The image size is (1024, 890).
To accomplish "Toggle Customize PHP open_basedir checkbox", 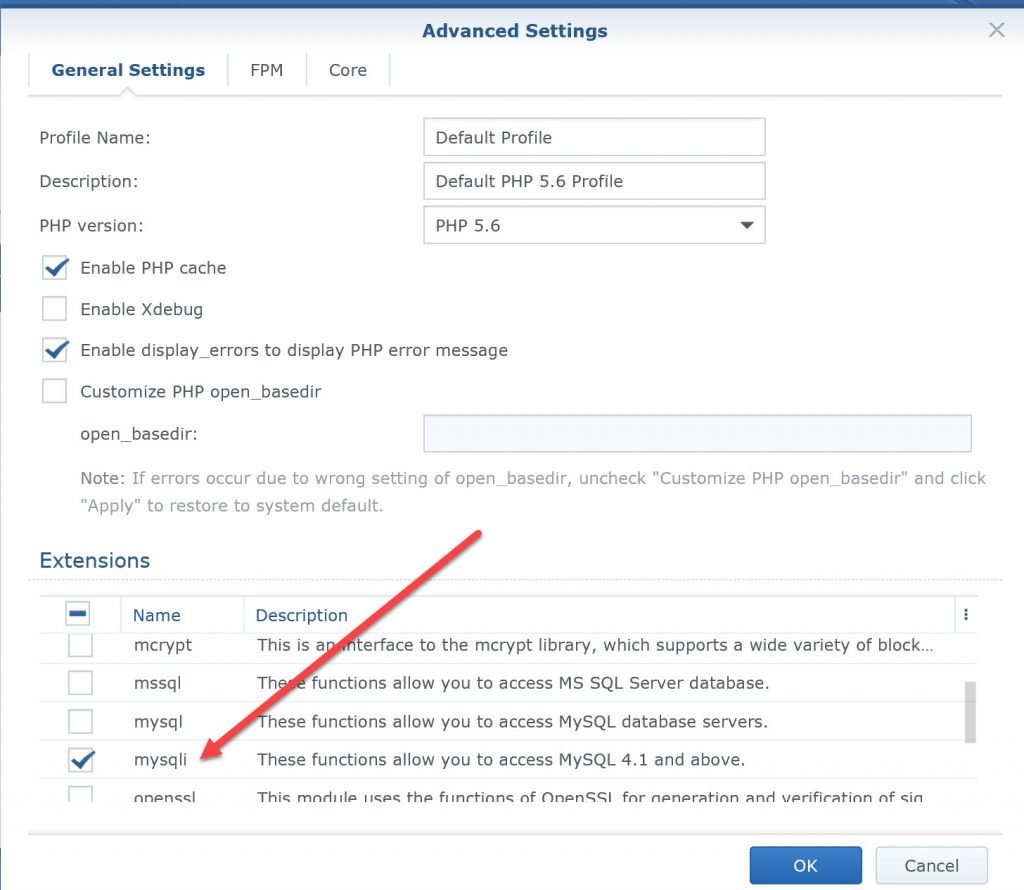I will coord(54,391).
